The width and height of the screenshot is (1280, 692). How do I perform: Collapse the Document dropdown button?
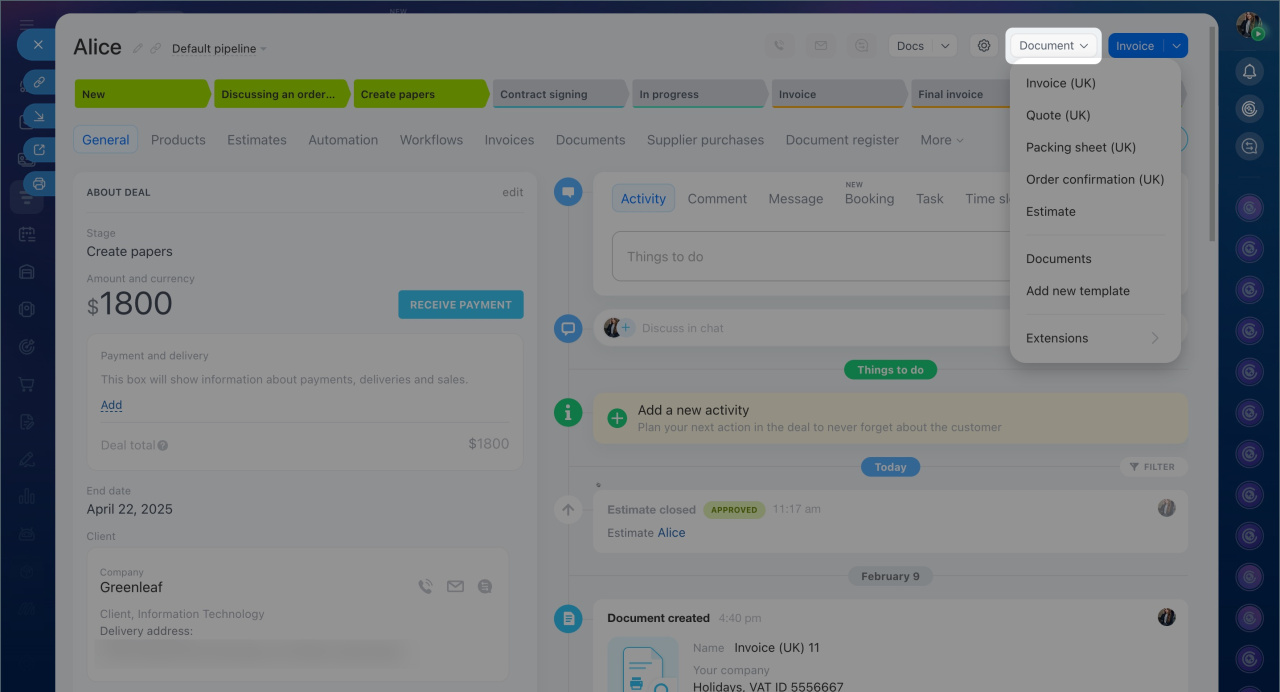[1053, 46]
